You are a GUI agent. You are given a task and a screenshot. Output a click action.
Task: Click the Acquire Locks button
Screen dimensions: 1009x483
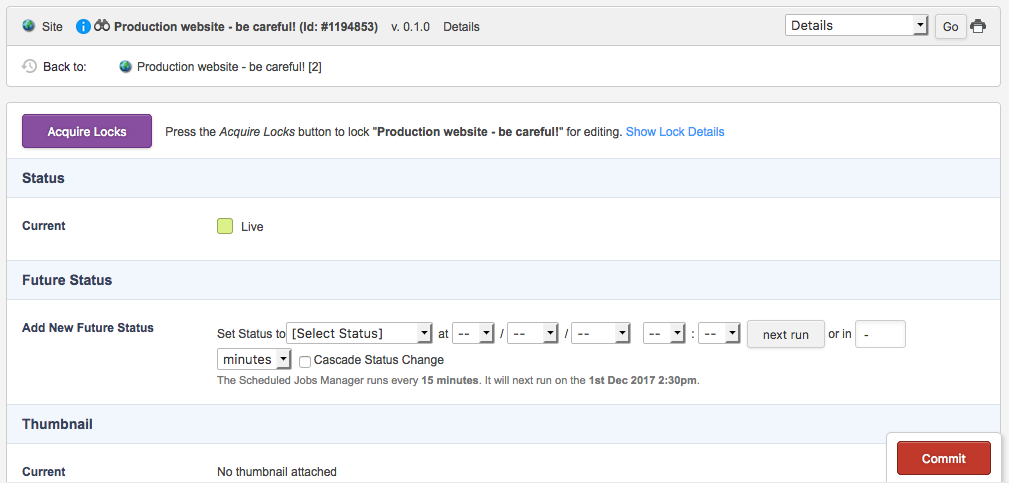point(87,131)
